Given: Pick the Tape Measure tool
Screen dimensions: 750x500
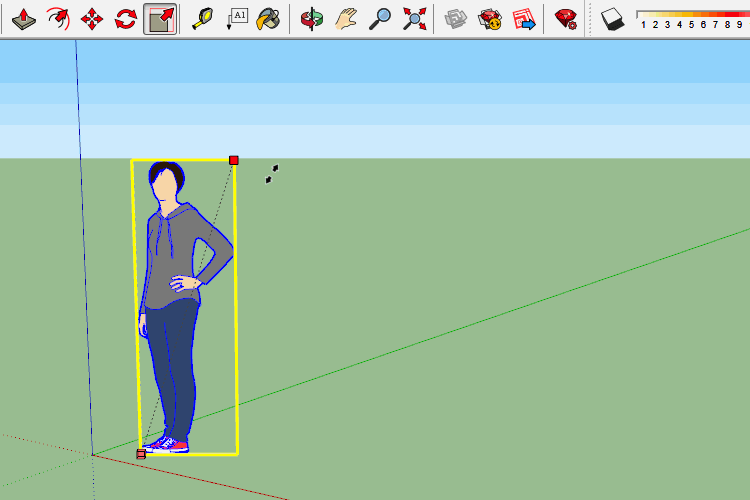Looking at the screenshot, I should pyautogui.click(x=203, y=18).
